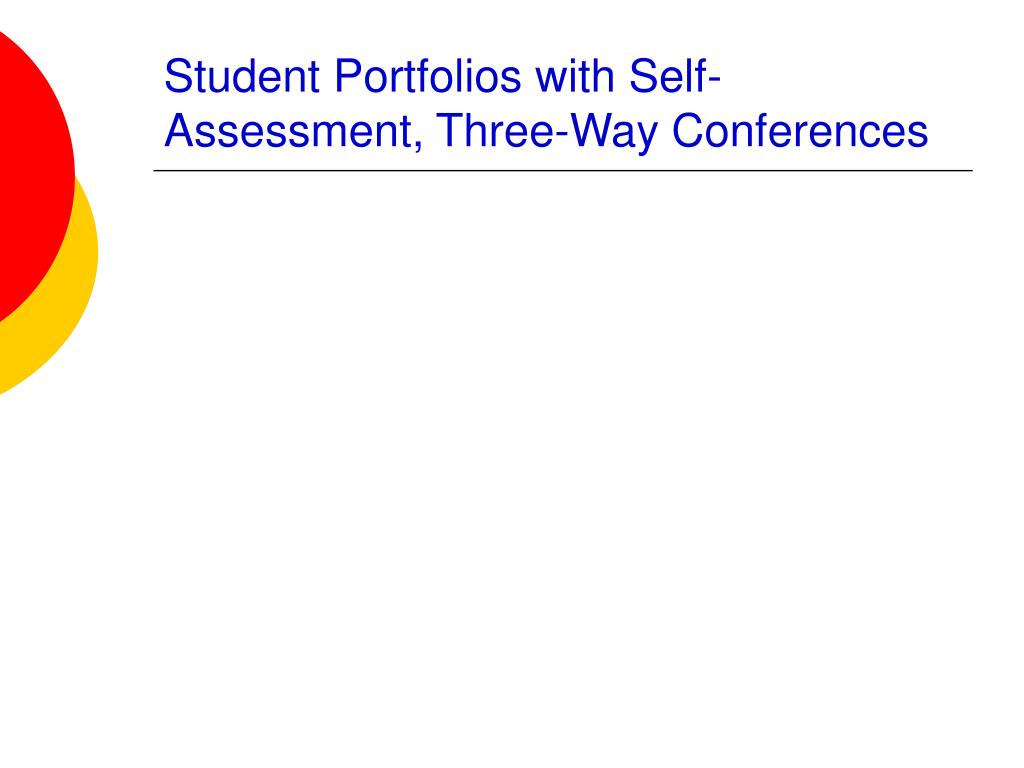The width and height of the screenshot is (1024, 768).
Task: Click the capital "S" starting "Student"
Action: click(177, 76)
